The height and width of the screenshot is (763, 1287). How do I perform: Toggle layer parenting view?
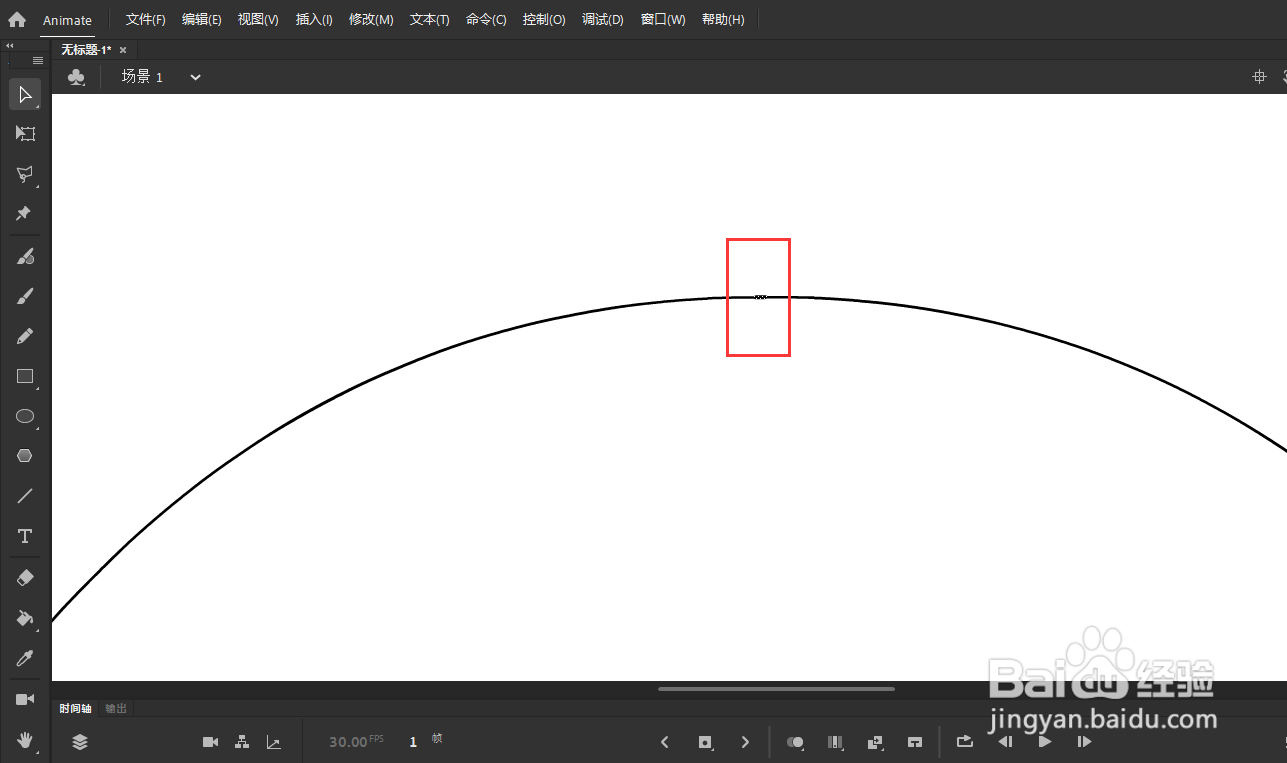[241, 742]
